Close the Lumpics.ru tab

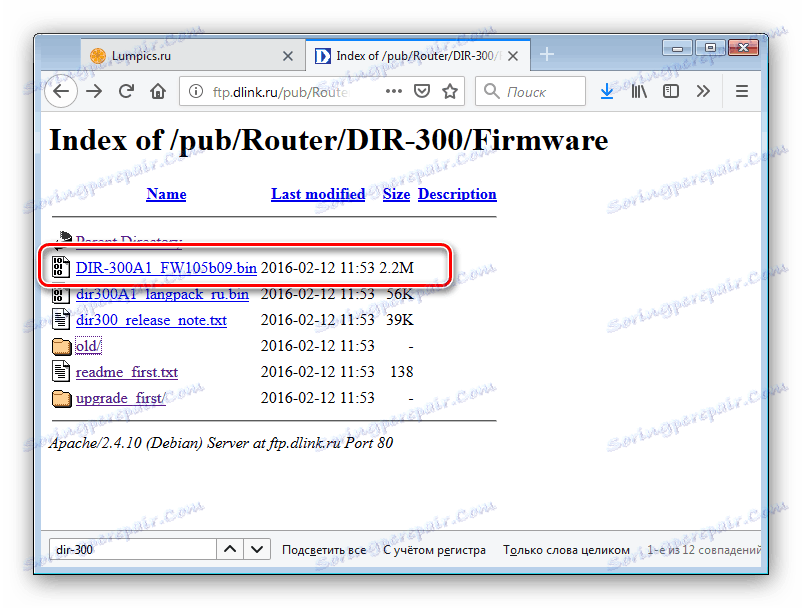tap(288, 56)
